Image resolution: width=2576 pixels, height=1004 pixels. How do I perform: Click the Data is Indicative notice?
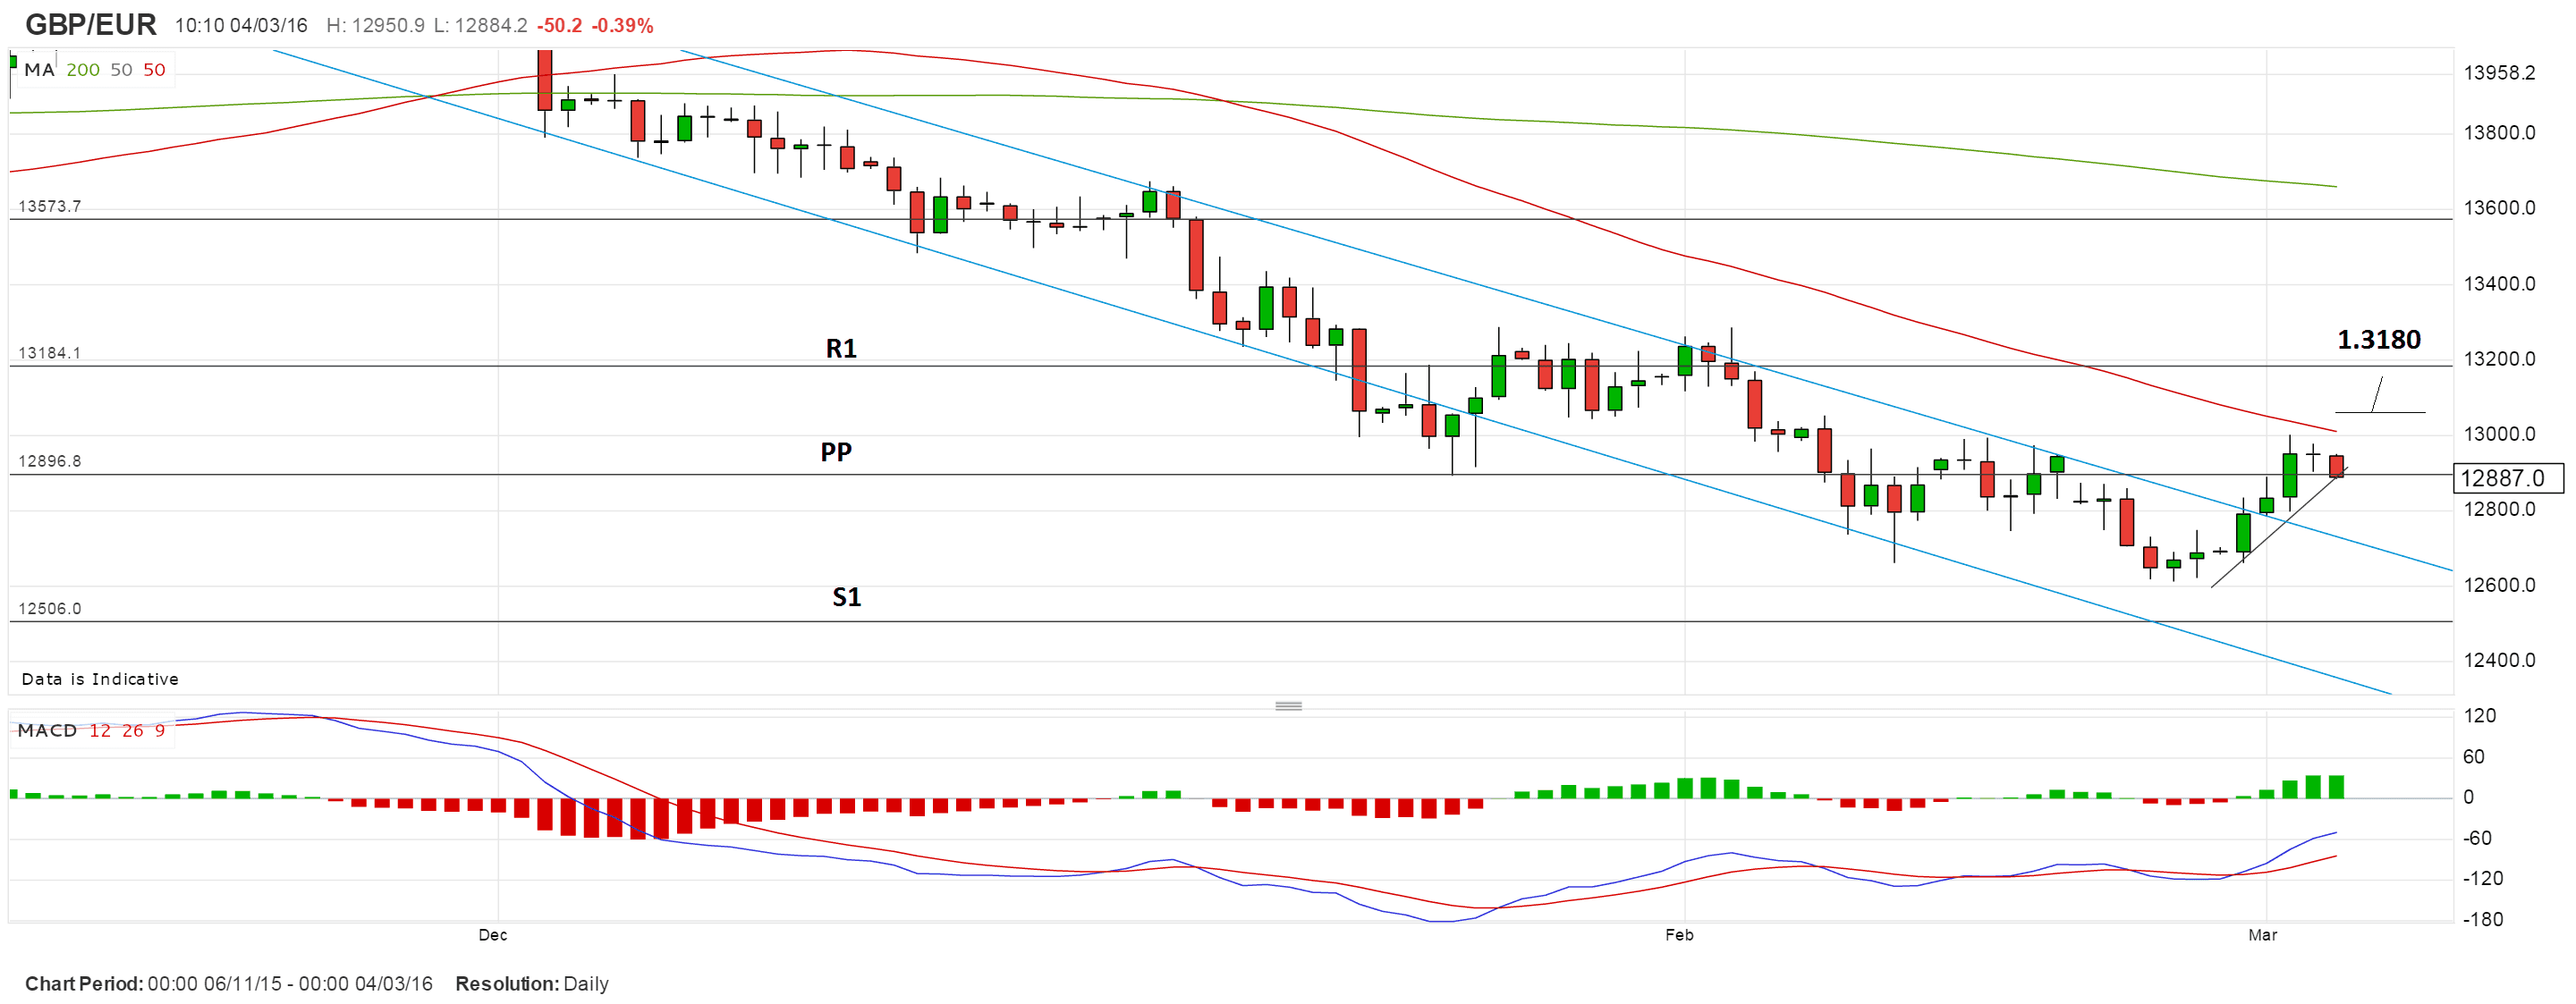[100, 679]
